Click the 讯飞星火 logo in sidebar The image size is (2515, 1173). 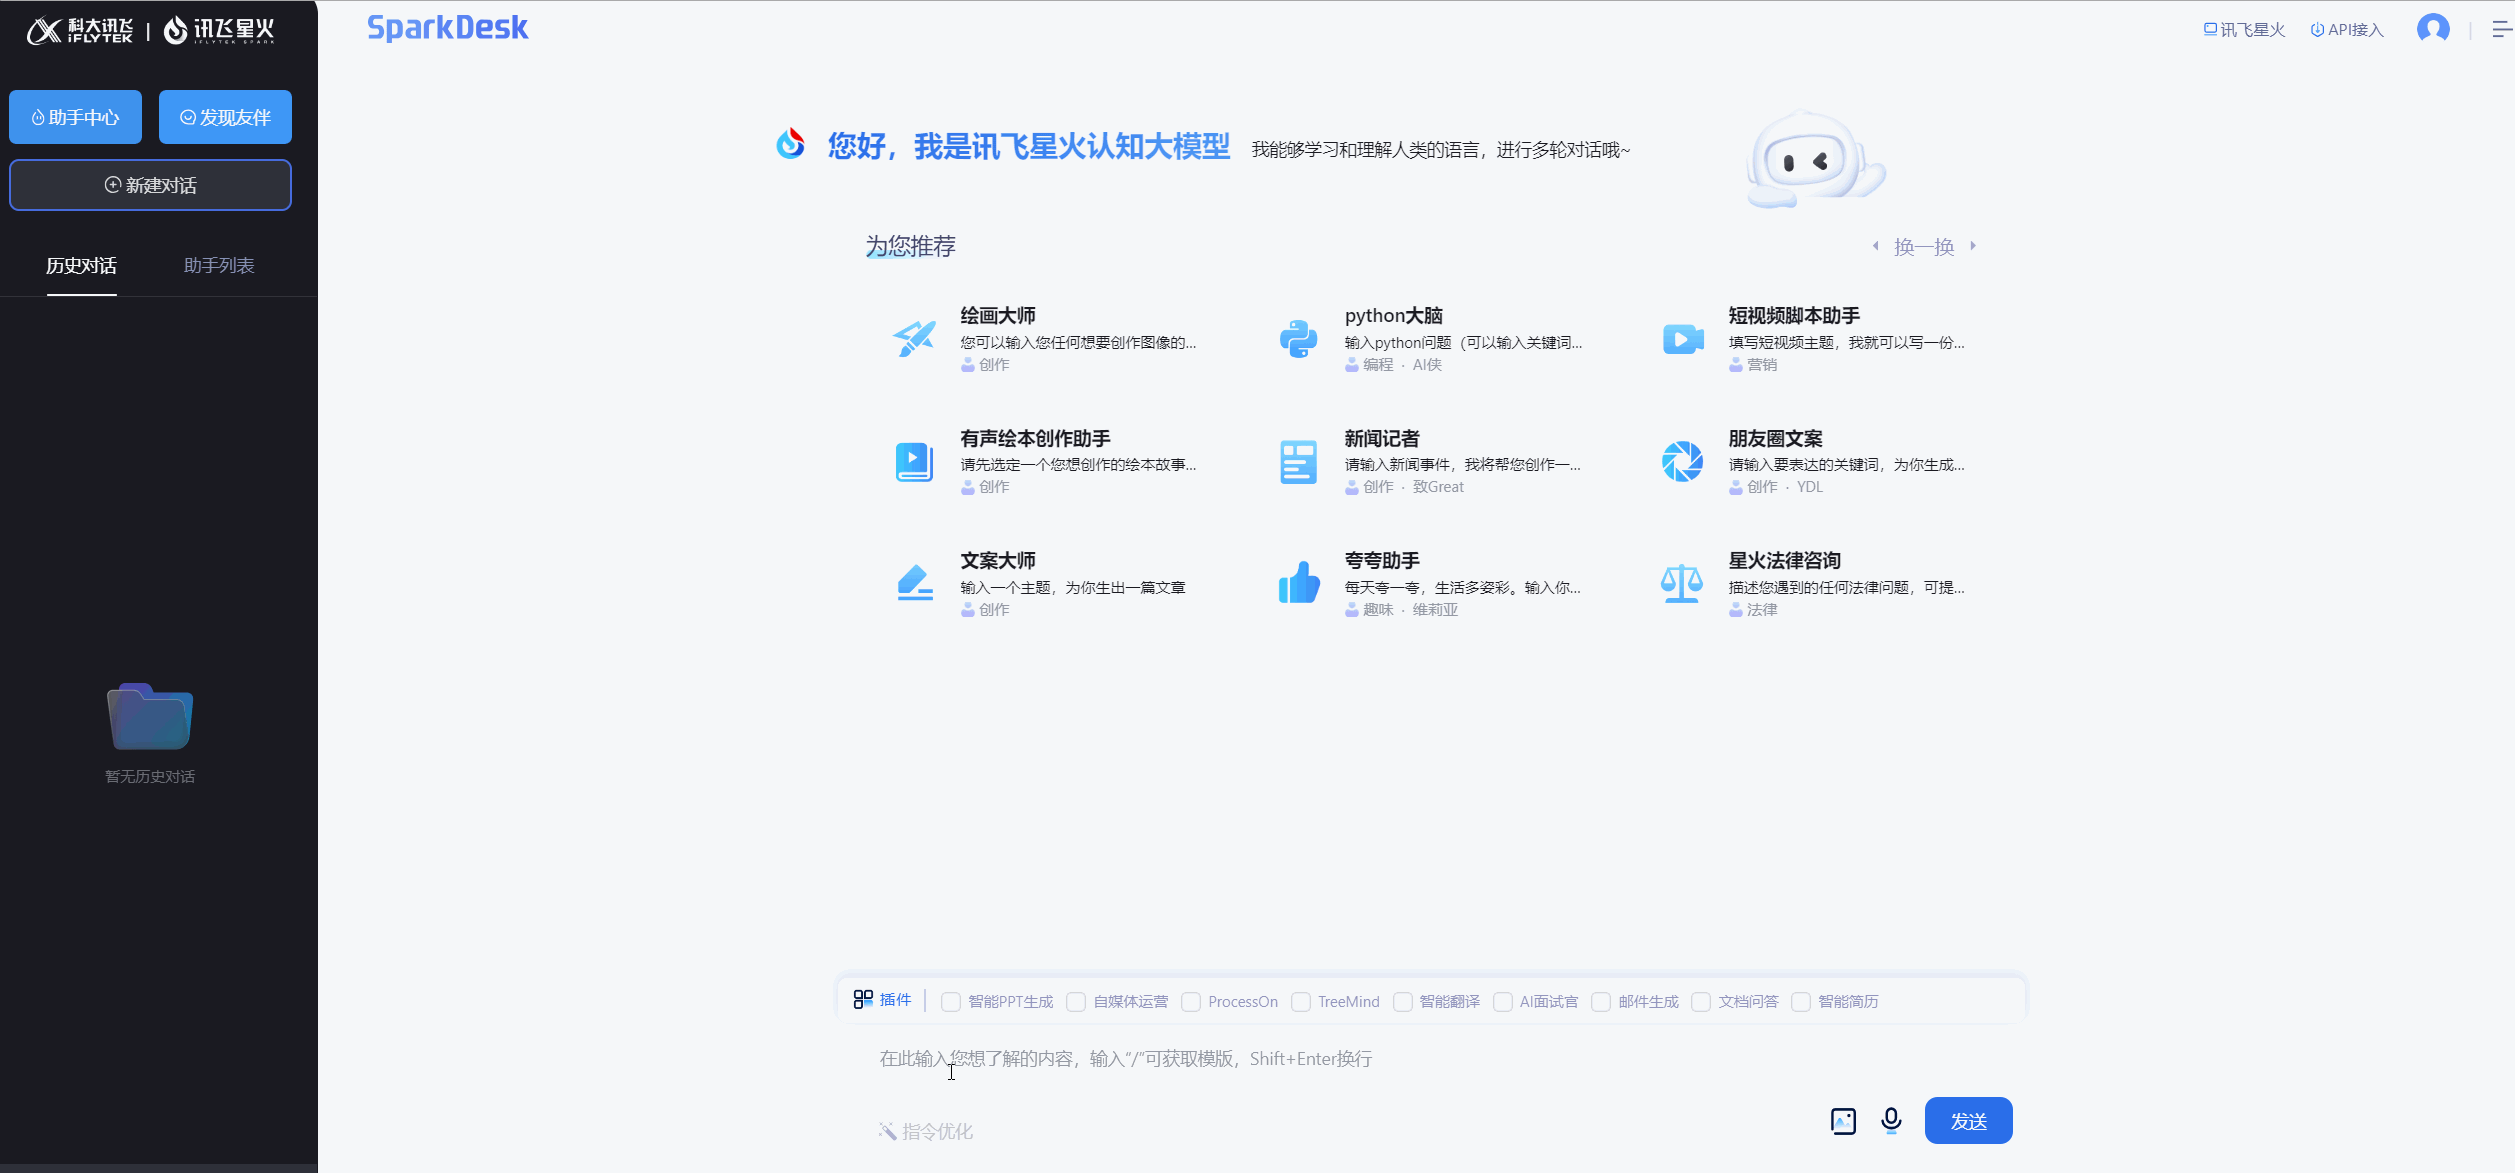click(x=219, y=31)
